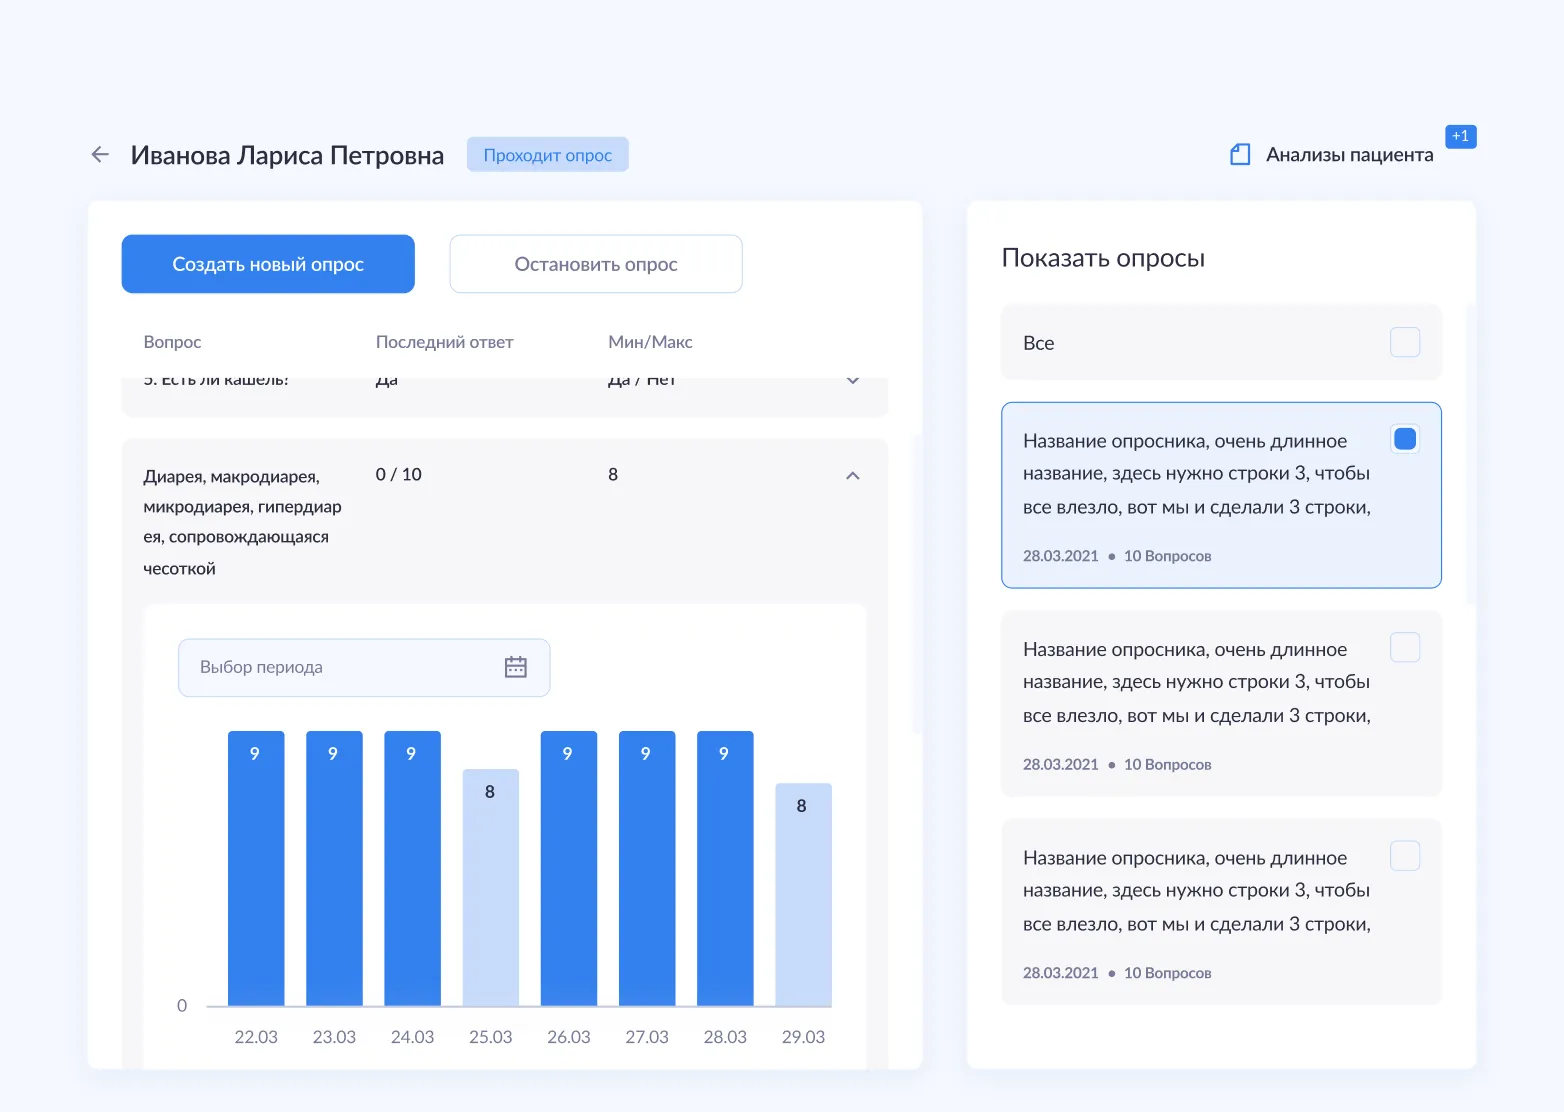Uncheck the first selected questionnaire checkbox
Image resolution: width=1564 pixels, height=1112 pixels.
[x=1405, y=439]
